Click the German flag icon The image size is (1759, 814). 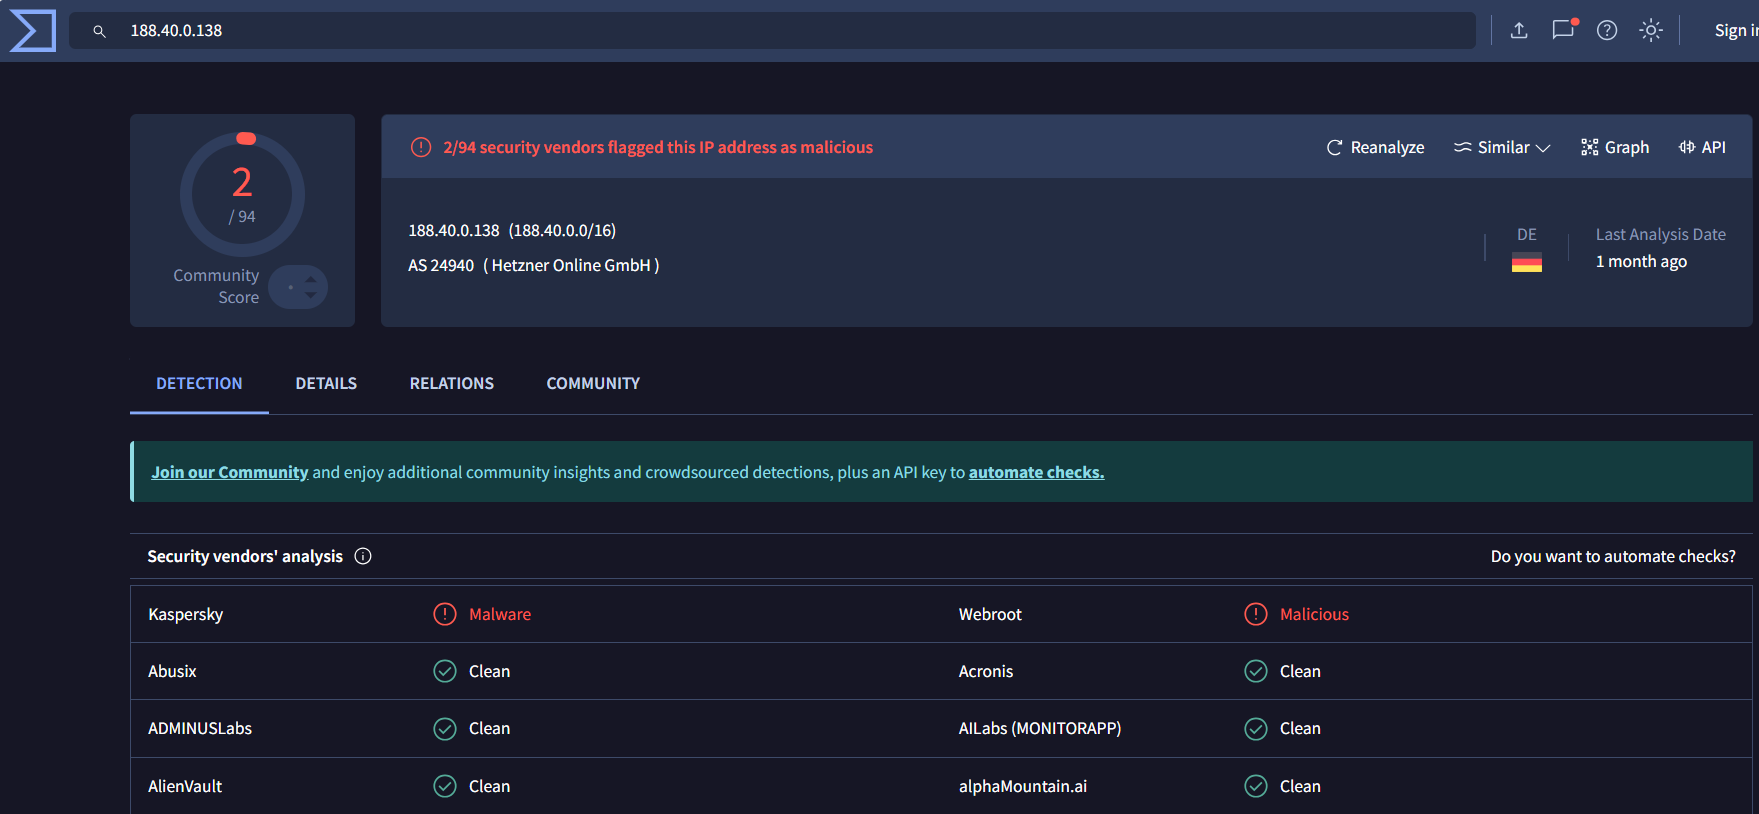click(1527, 263)
